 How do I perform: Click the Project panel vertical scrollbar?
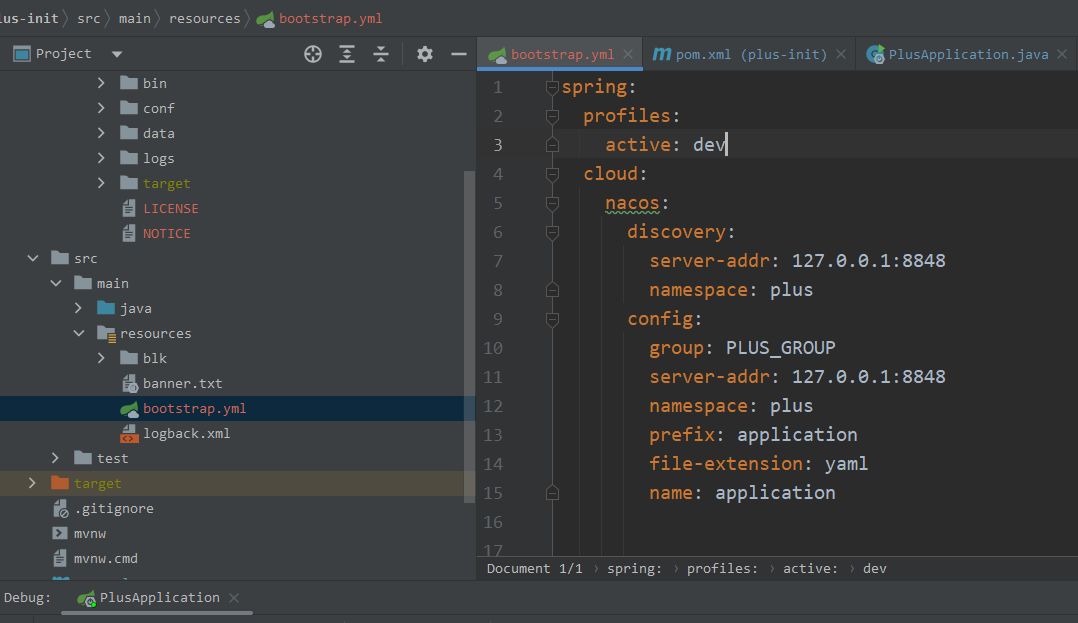pyautogui.click(x=470, y=336)
